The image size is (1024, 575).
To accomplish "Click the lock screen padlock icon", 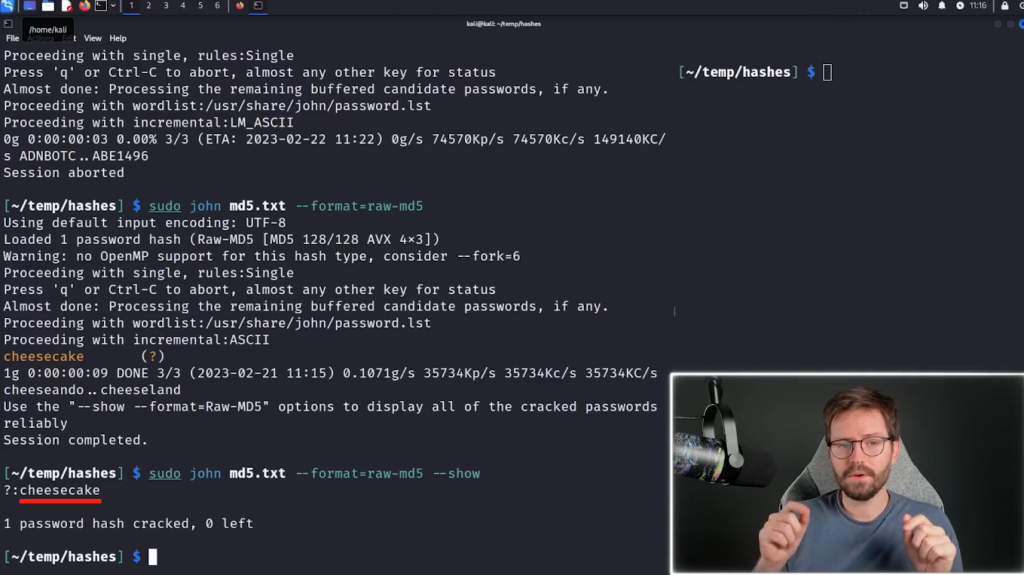I will coord(1004,6).
